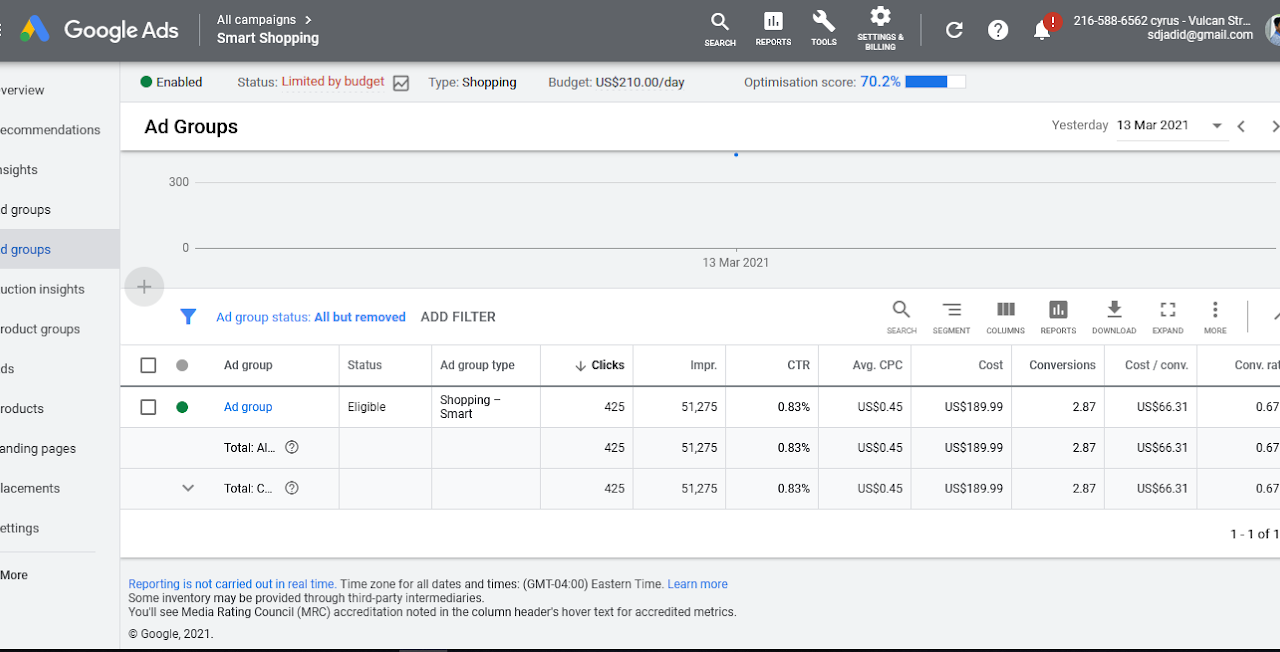Open the Google Ads home logo
This screenshot has width=1280, height=652.
point(100,30)
